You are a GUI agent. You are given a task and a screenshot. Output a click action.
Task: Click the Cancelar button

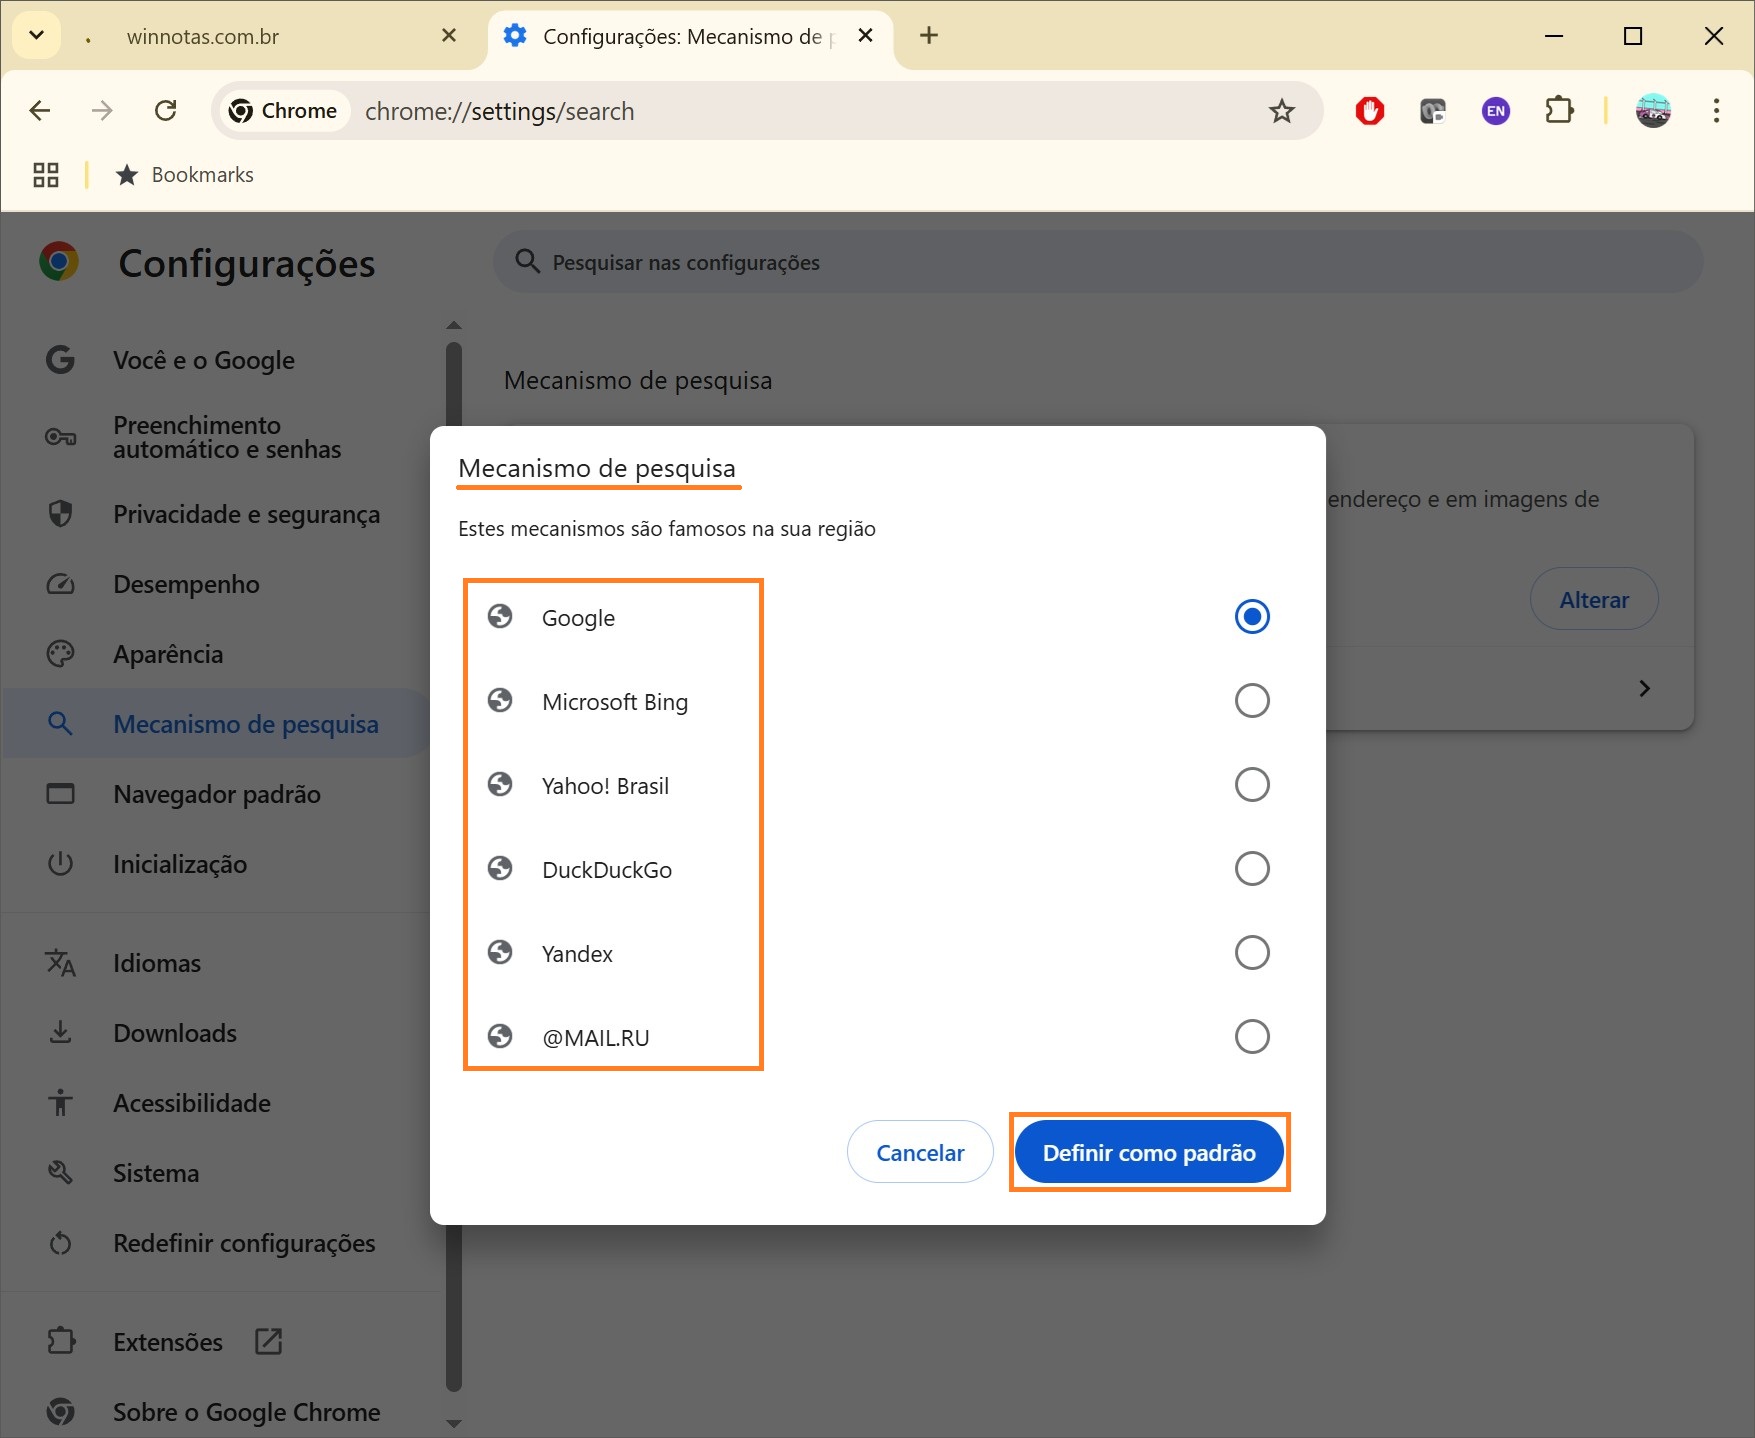920,1152
